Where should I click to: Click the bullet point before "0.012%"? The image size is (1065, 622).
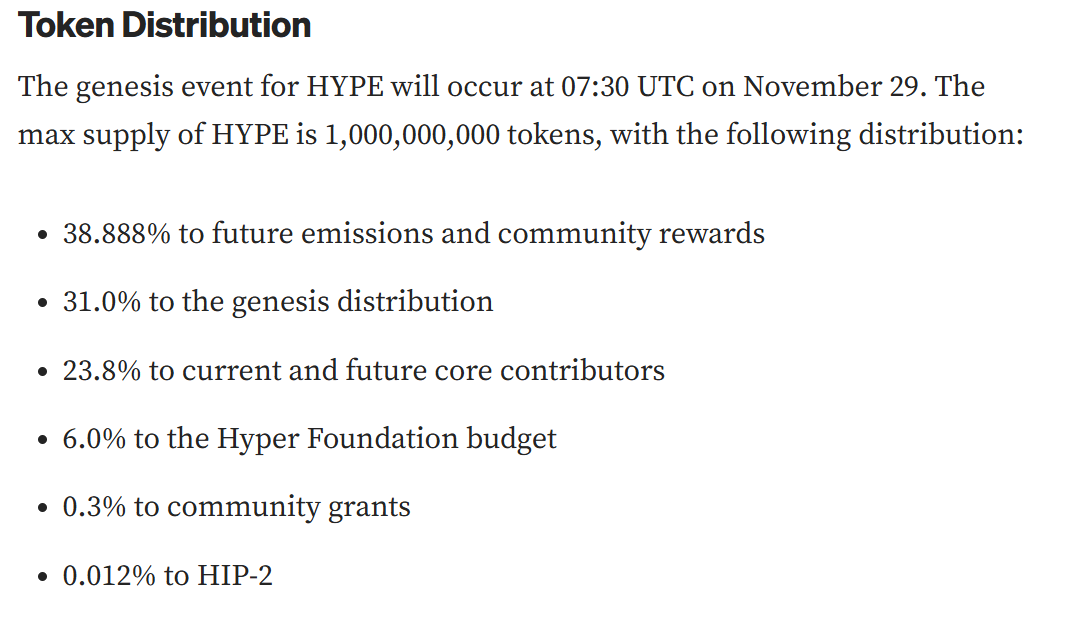click(x=41, y=578)
